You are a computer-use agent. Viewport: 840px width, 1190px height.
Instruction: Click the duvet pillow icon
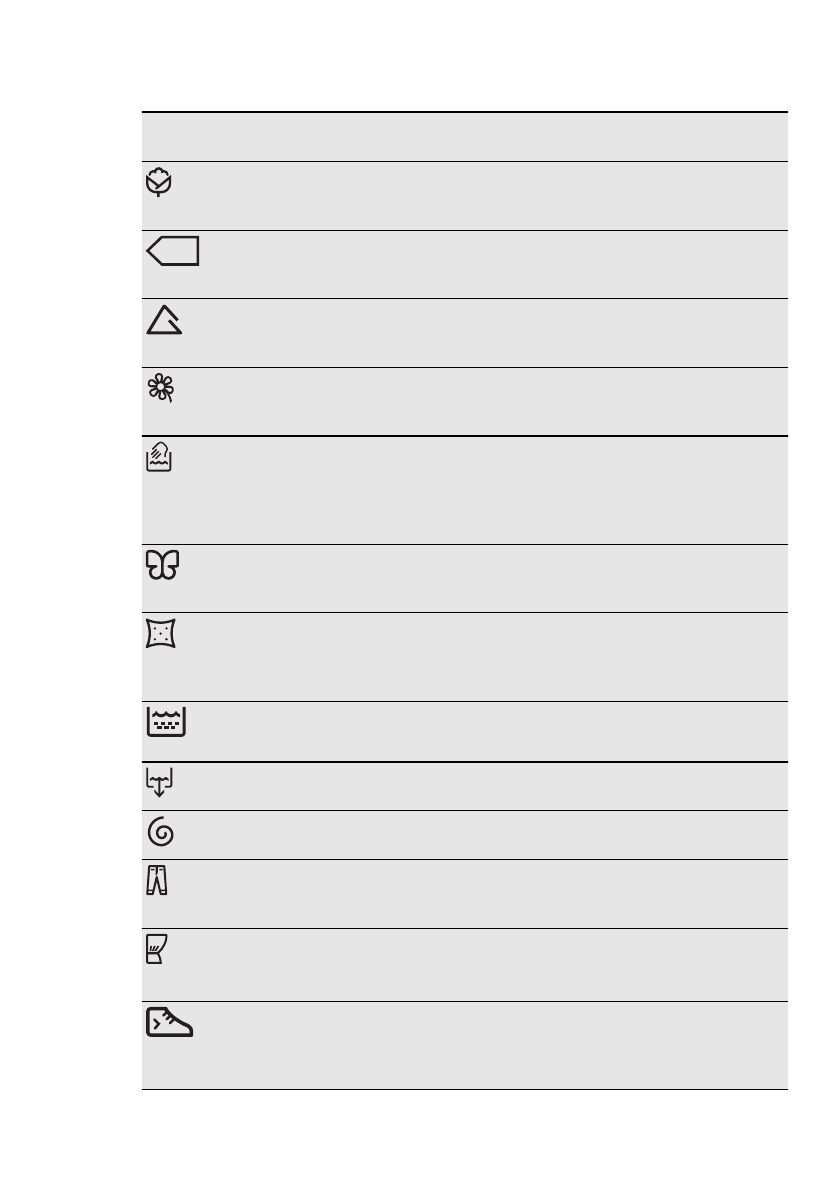160,635
